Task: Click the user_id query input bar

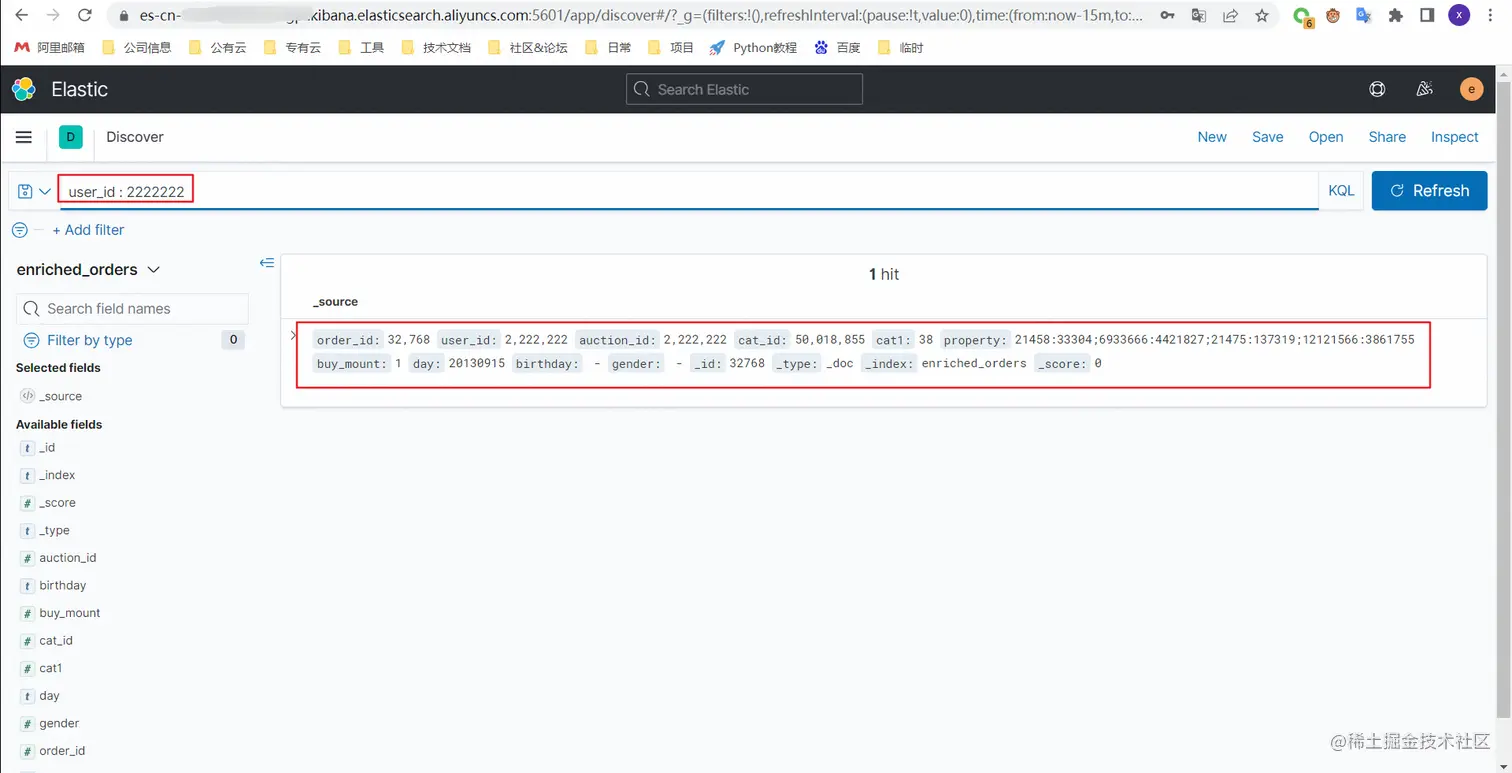Action: (x=689, y=191)
